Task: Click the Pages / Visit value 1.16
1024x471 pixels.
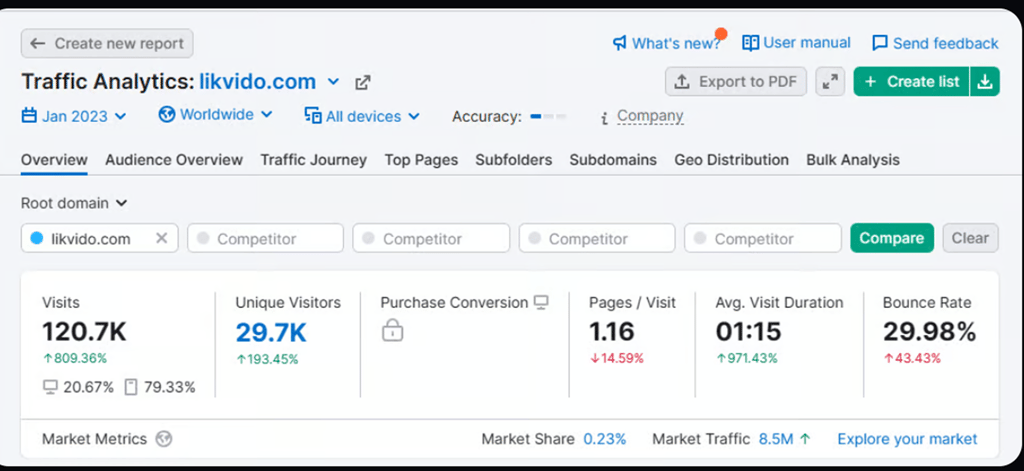Action: coord(612,333)
